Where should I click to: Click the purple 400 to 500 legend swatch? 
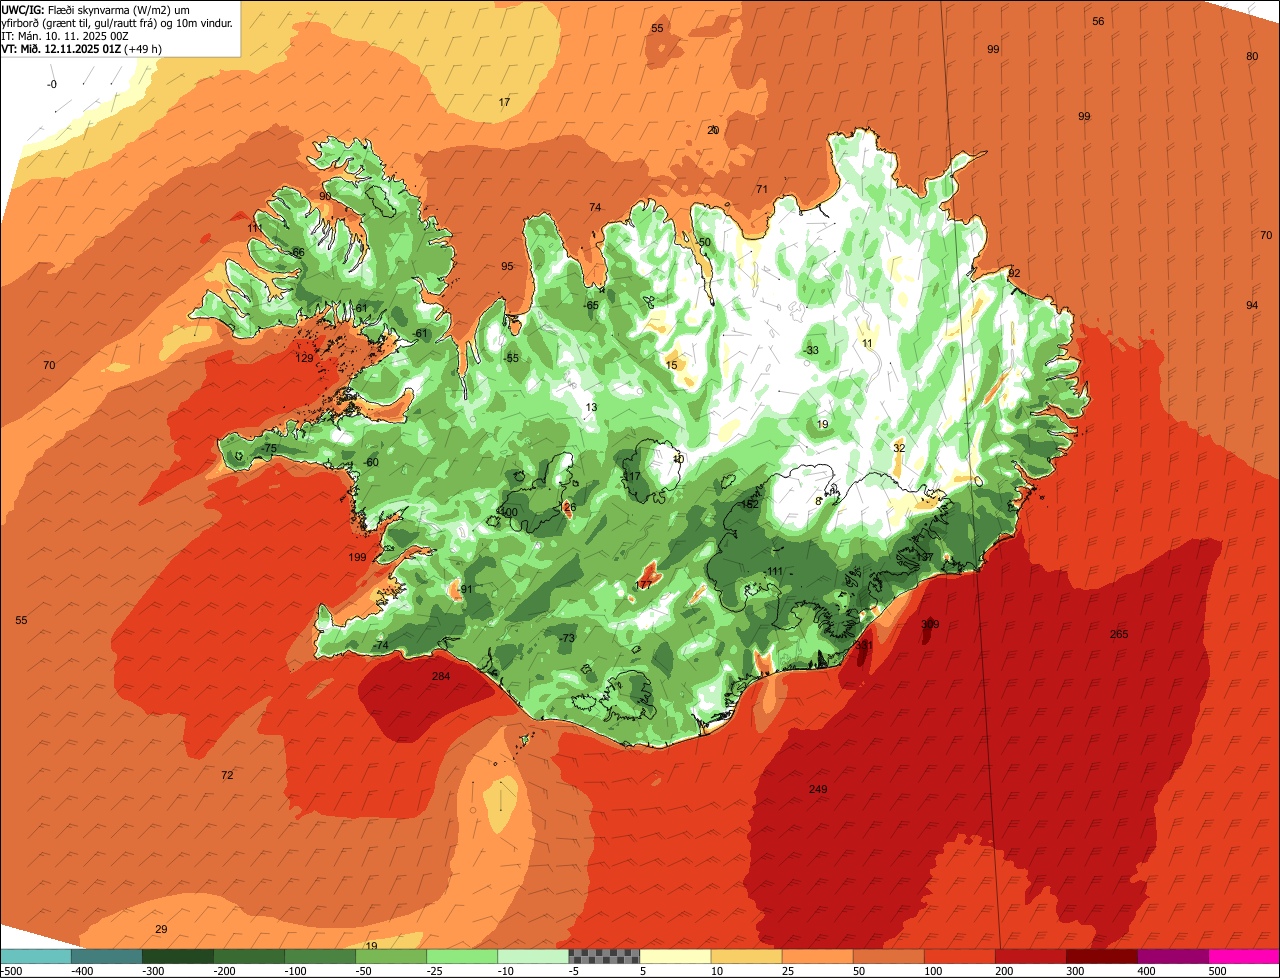point(1172,956)
